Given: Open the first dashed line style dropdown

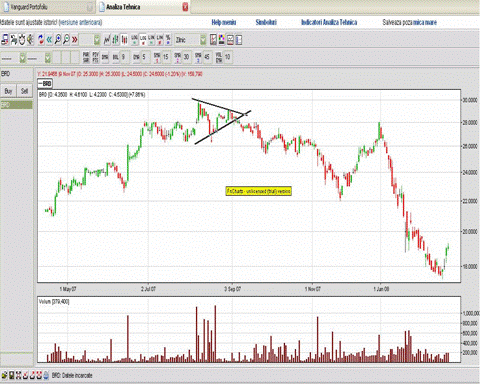Looking at the screenshot, I should (x=22, y=58).
